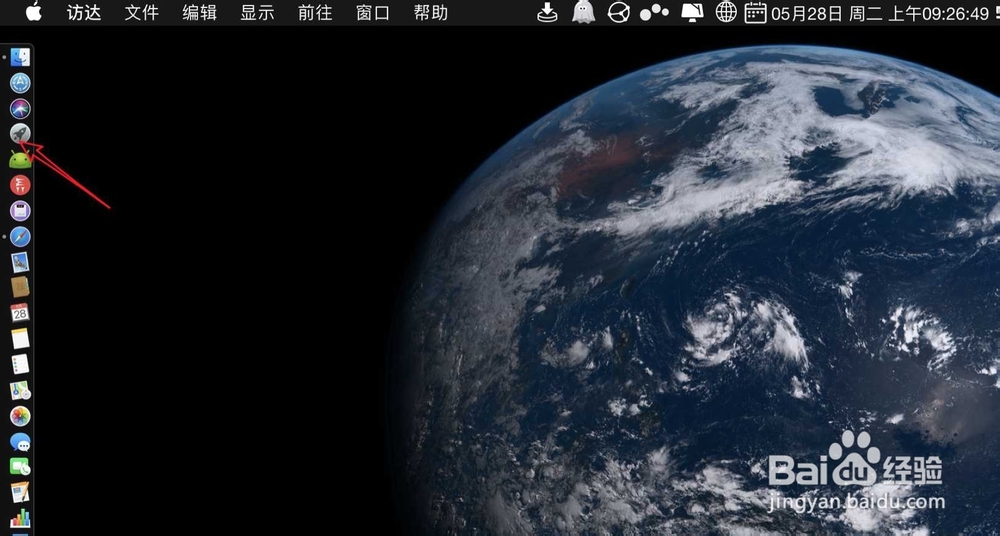Click the globe input source icon
Image resolution: width=1000 pixels, height=536 pixels.
tap(726, 12)
